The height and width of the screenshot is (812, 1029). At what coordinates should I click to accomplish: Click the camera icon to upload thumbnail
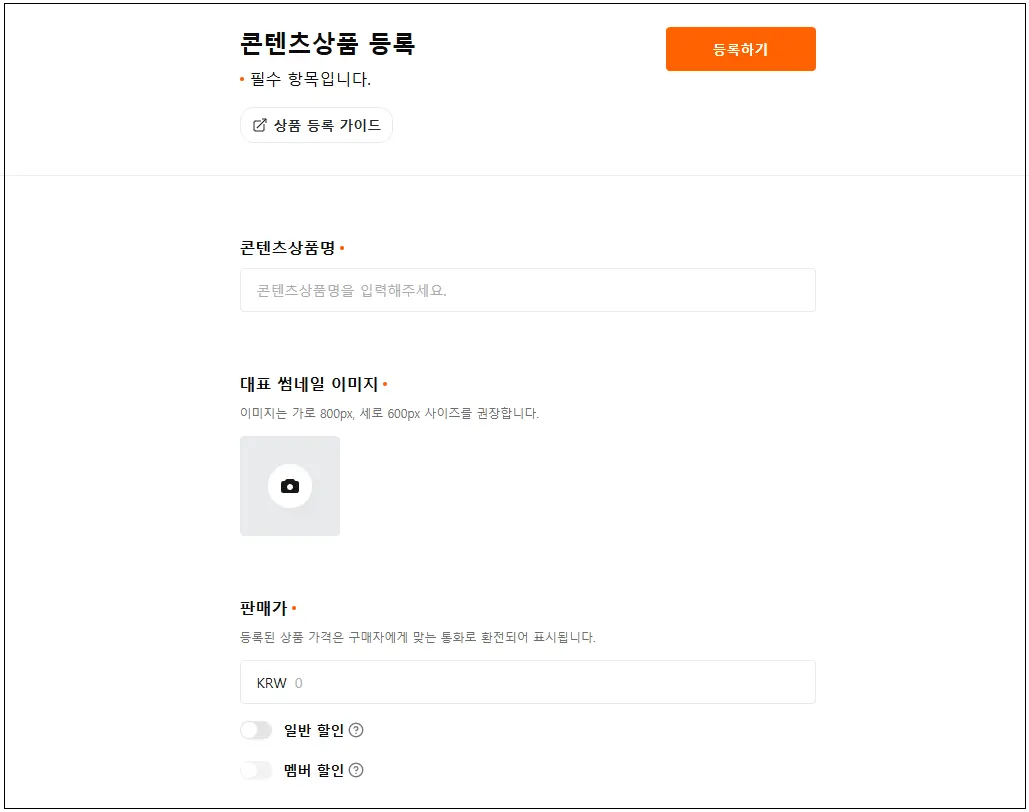pos(290,486)
